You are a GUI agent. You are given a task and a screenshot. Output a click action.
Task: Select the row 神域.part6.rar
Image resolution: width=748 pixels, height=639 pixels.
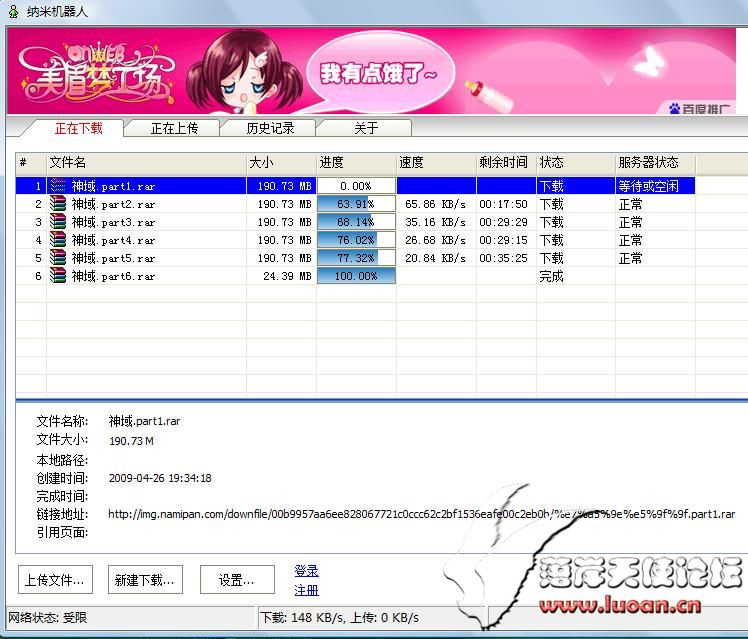point(355,276)
